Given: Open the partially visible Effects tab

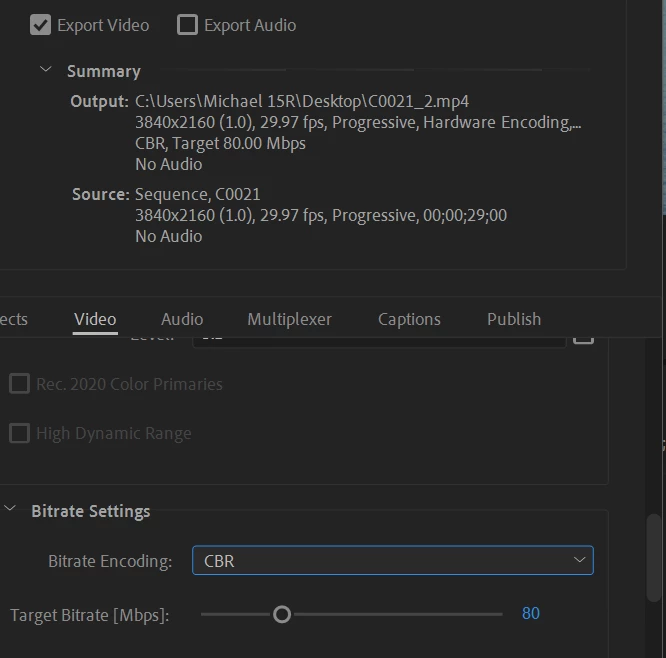Looking at the screenshot, I should coord(14,319).
